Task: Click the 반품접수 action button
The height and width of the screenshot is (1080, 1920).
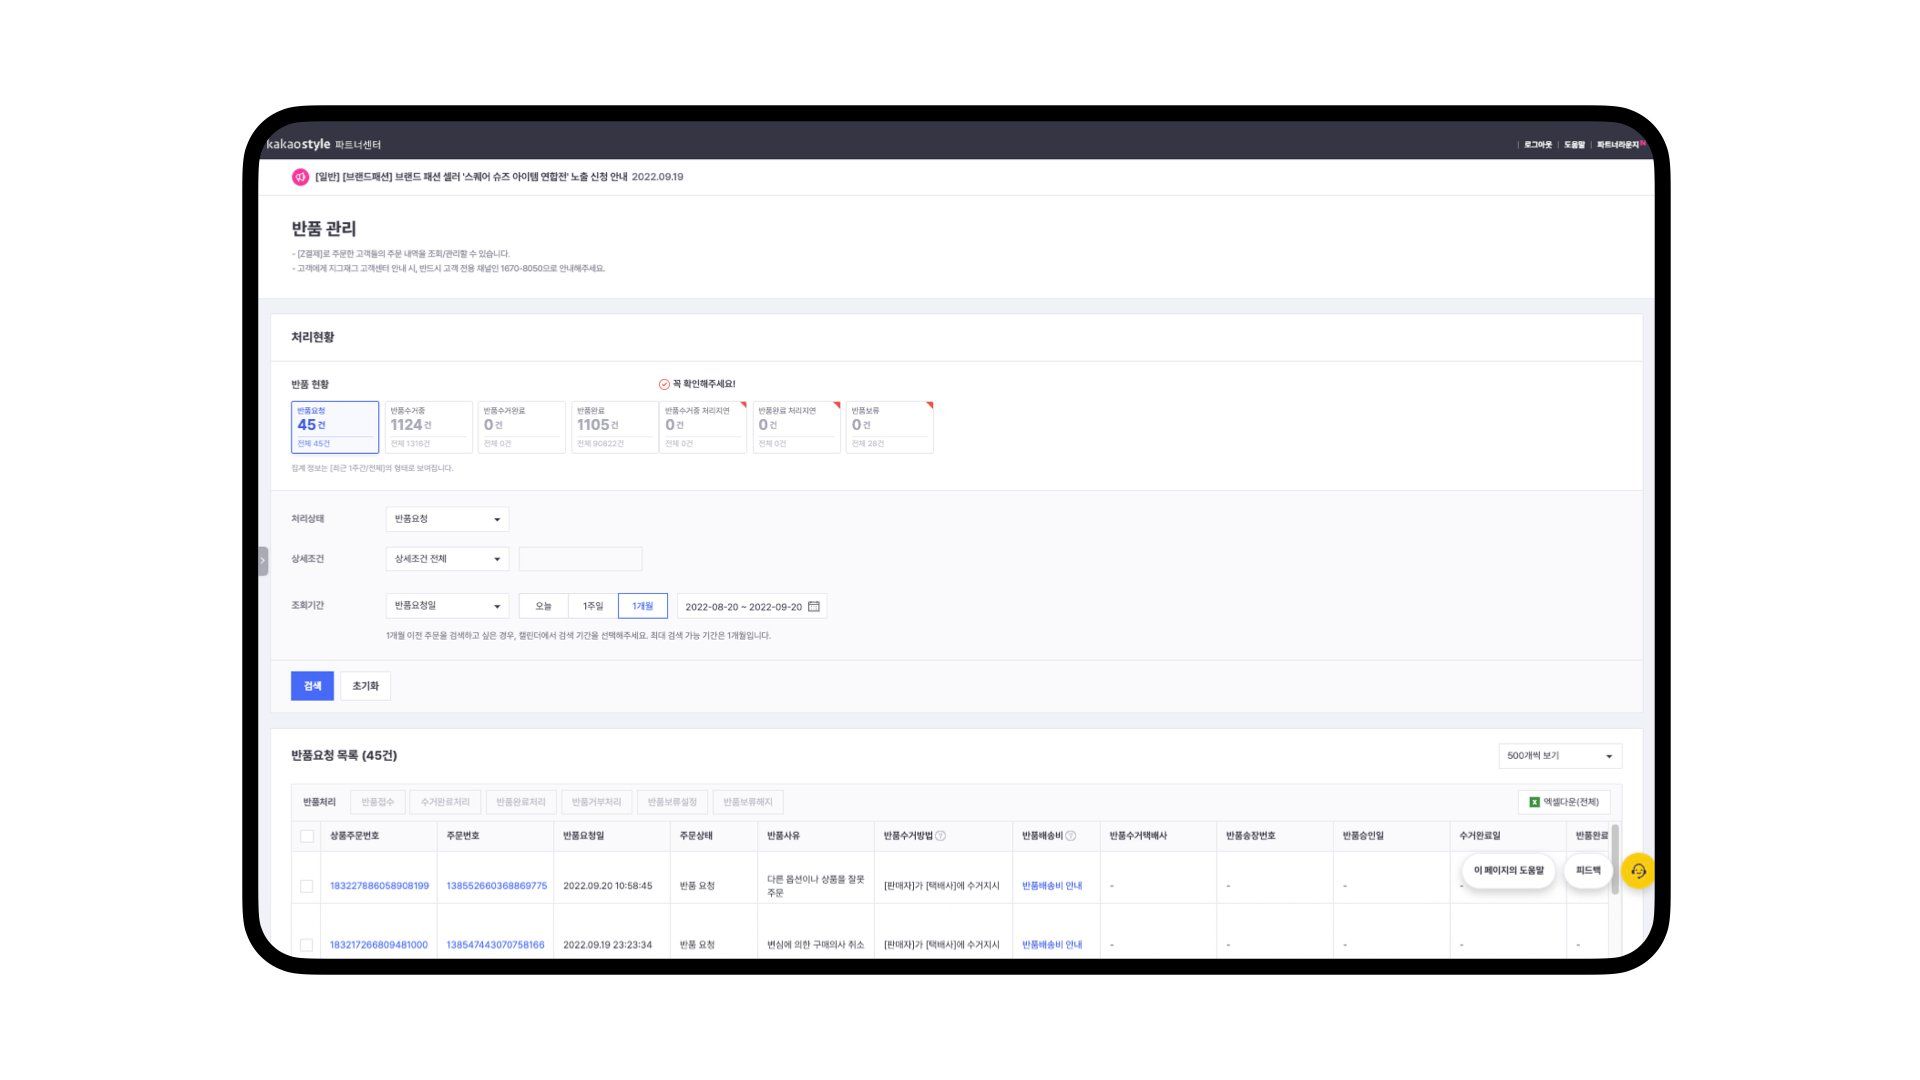Action: pyautogui.click(x=378, y=802)
